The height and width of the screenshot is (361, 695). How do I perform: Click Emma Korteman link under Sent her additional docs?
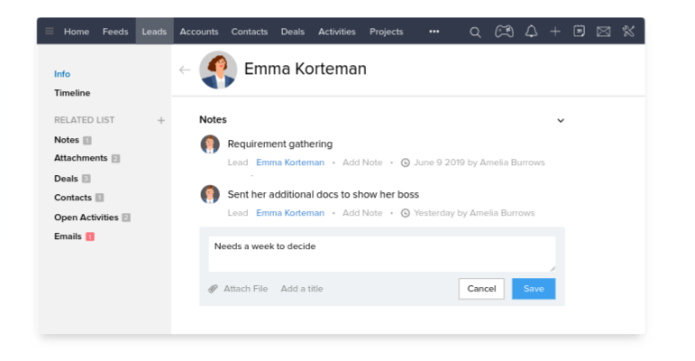click(290, 213)
